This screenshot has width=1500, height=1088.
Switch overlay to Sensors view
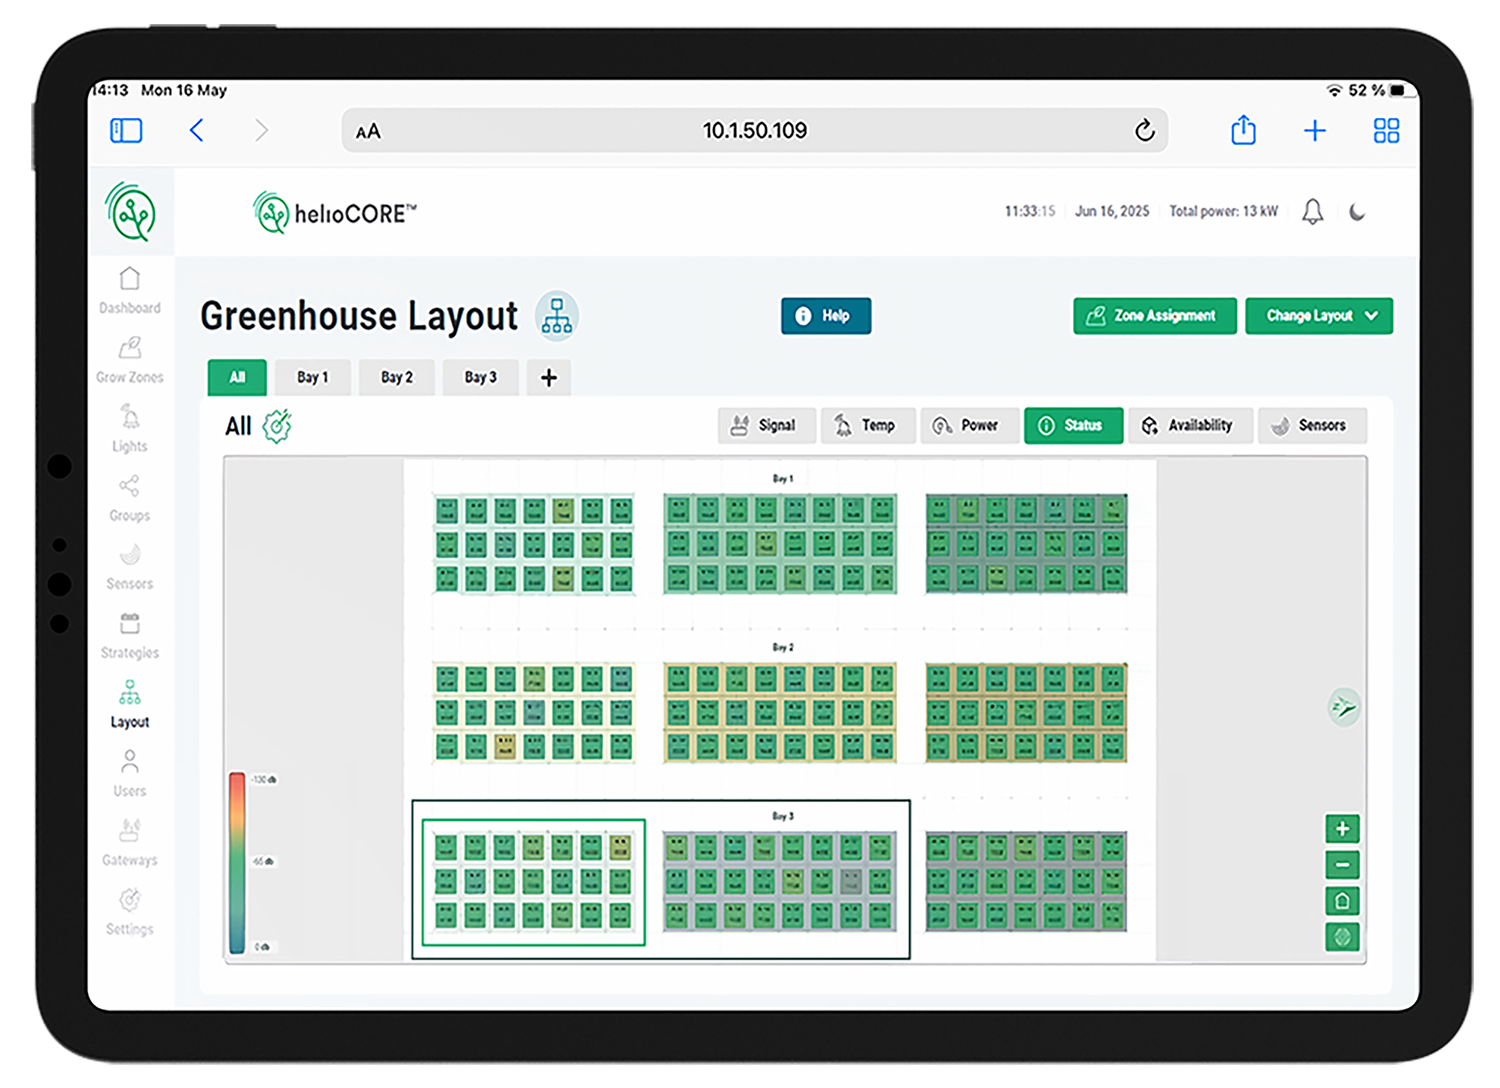click(x=1312, y=425)
